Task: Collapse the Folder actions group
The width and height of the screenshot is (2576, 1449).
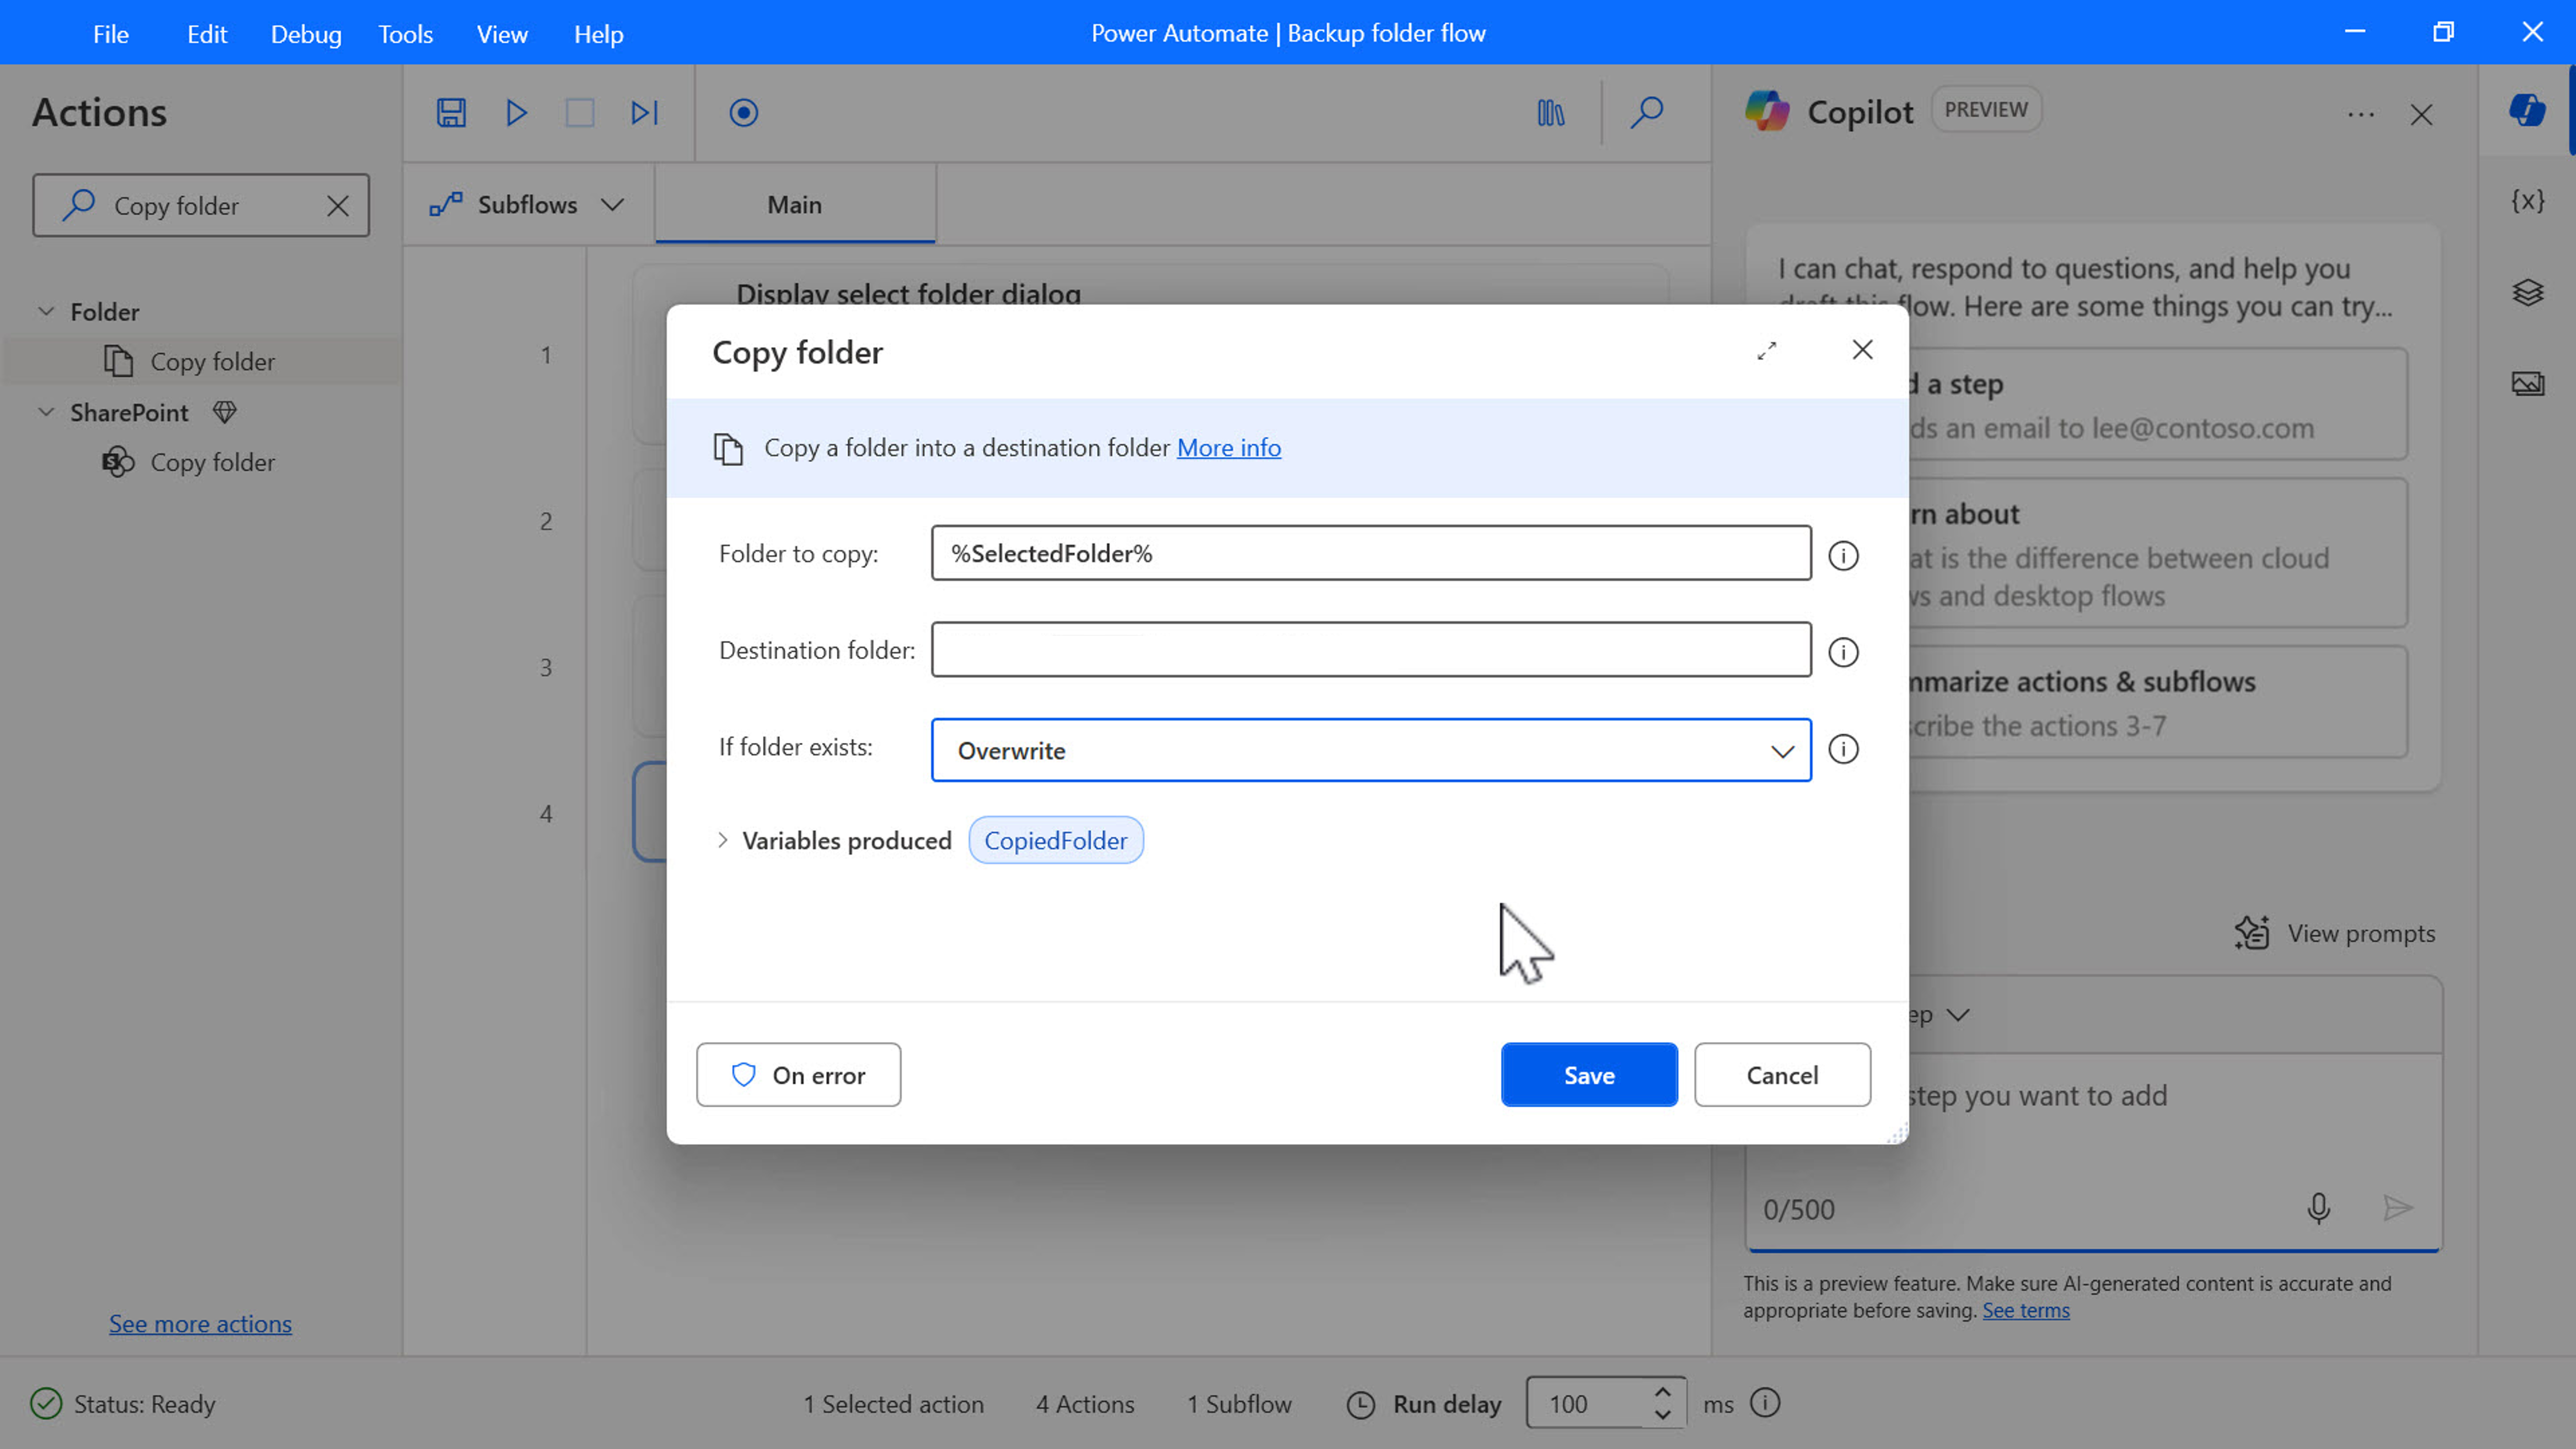Action: coord(45,311)
